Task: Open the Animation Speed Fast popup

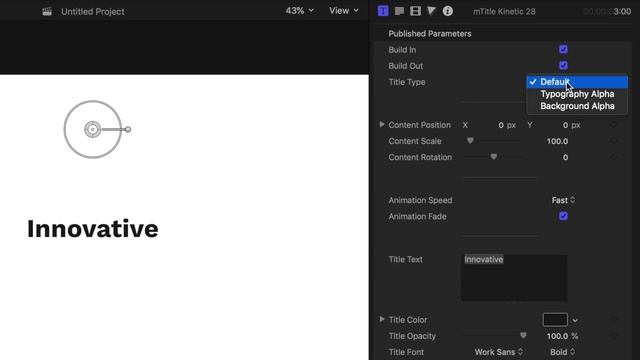Action: tap(563, 200)
